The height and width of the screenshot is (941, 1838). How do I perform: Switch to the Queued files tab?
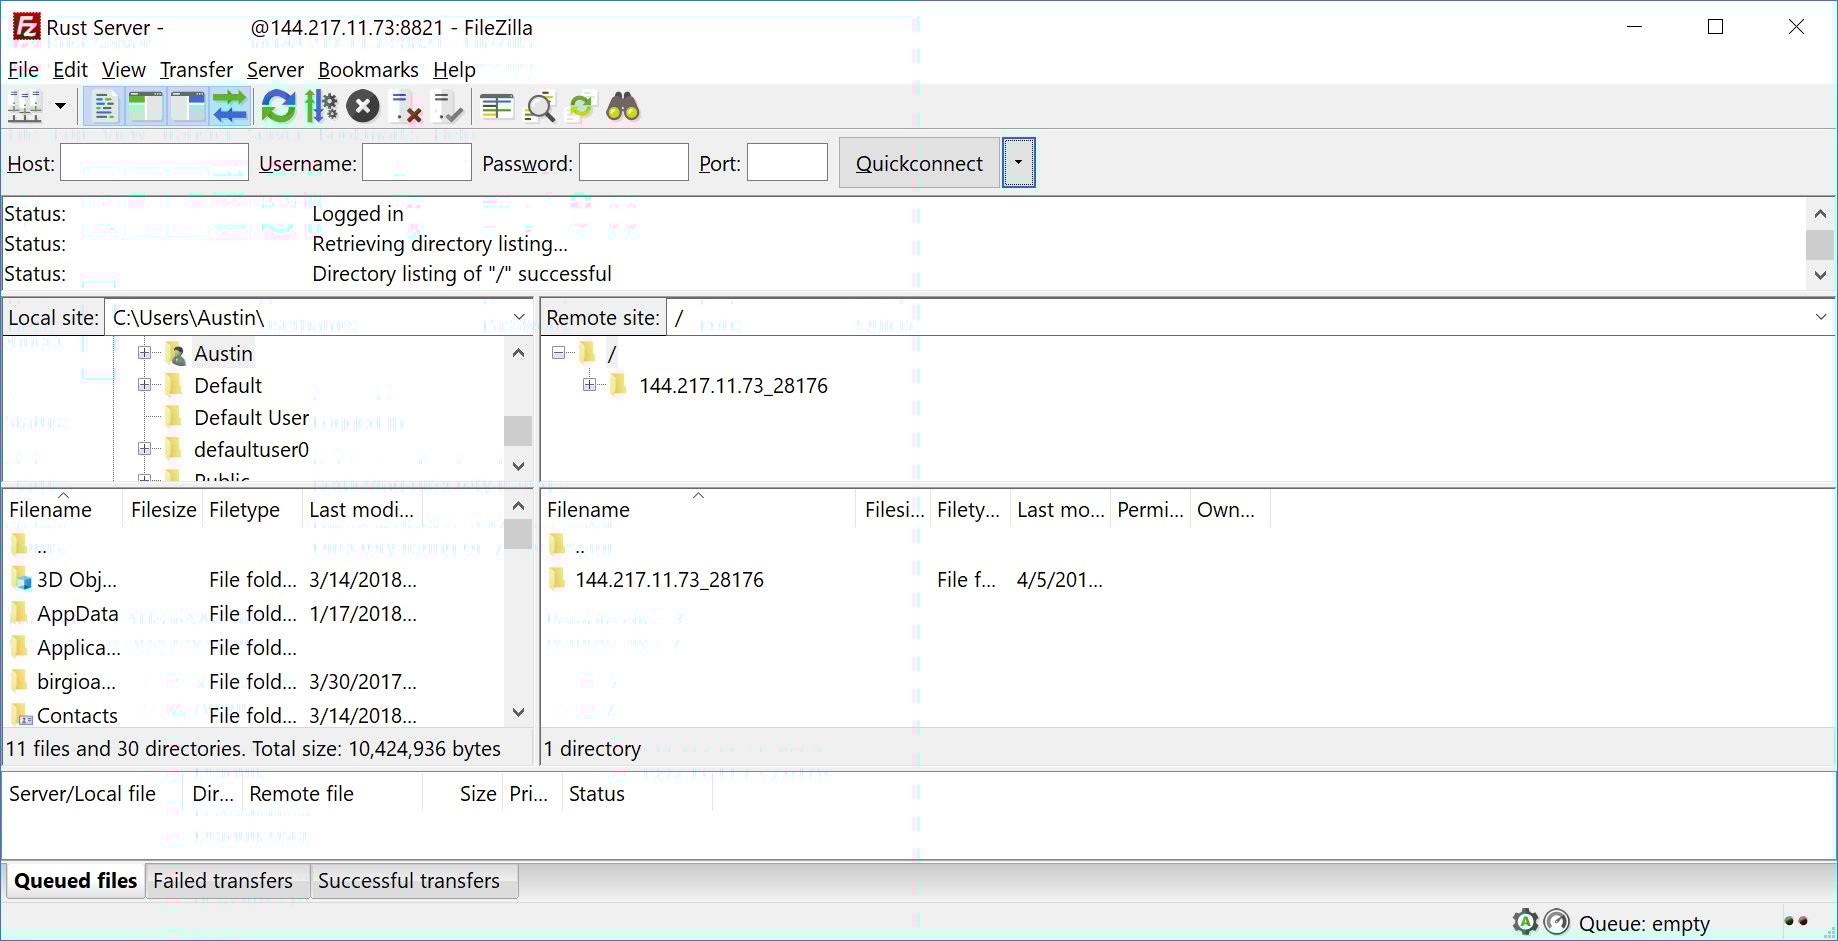[75, 881]
